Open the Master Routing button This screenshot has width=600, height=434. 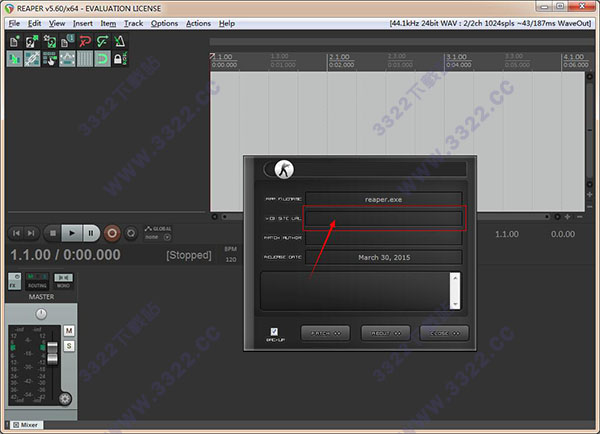37,281
